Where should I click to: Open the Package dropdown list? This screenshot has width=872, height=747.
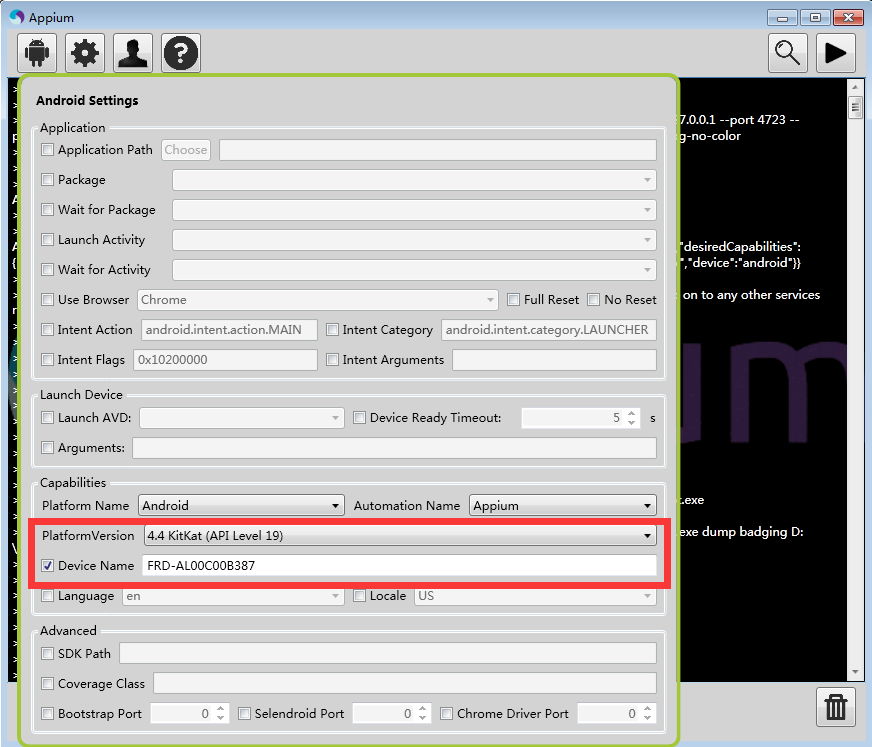[414, 180]
